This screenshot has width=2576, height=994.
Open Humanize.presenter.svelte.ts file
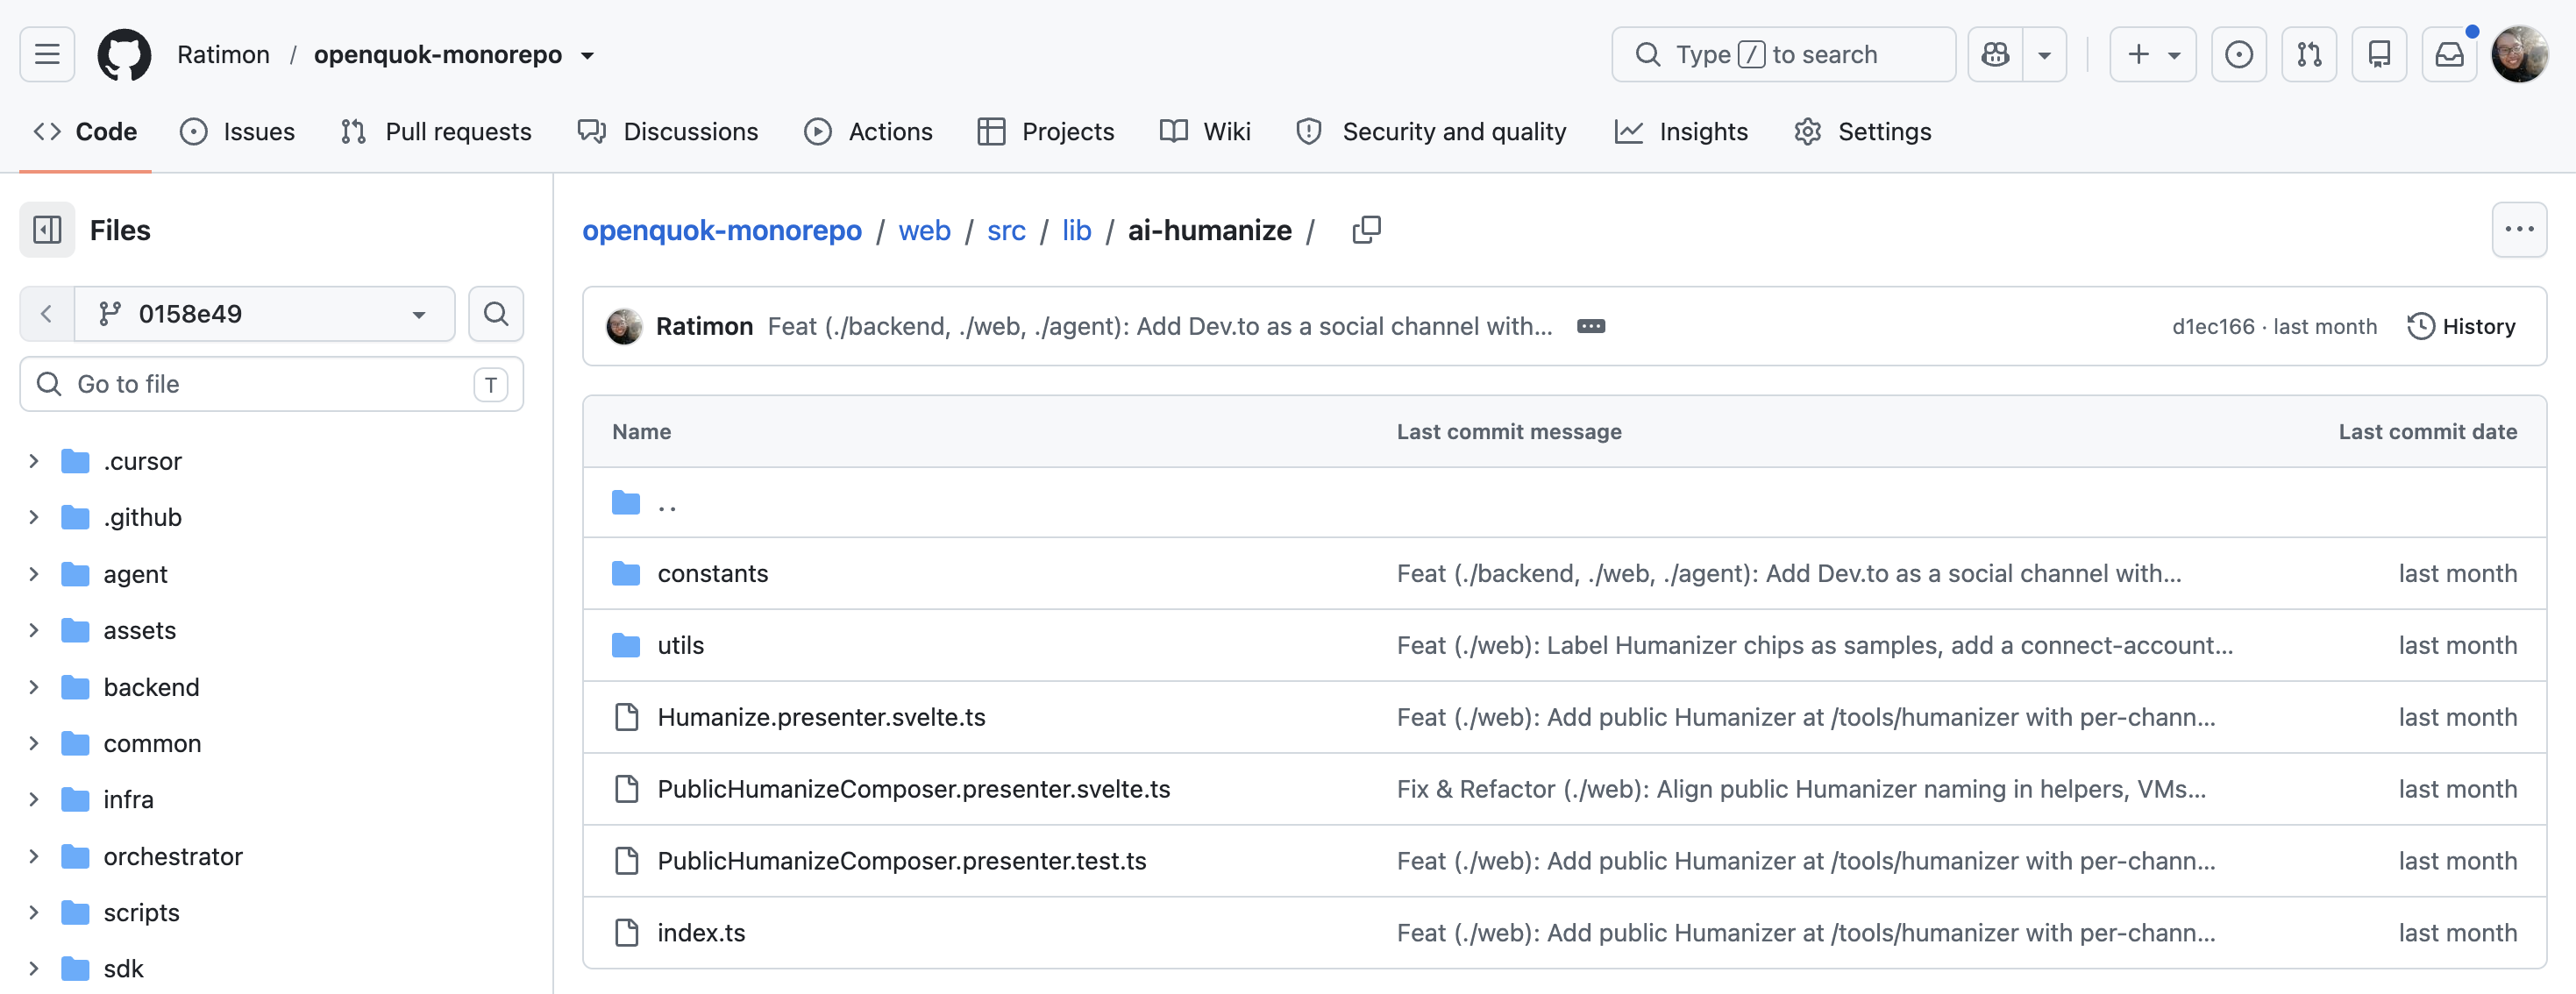821,717
